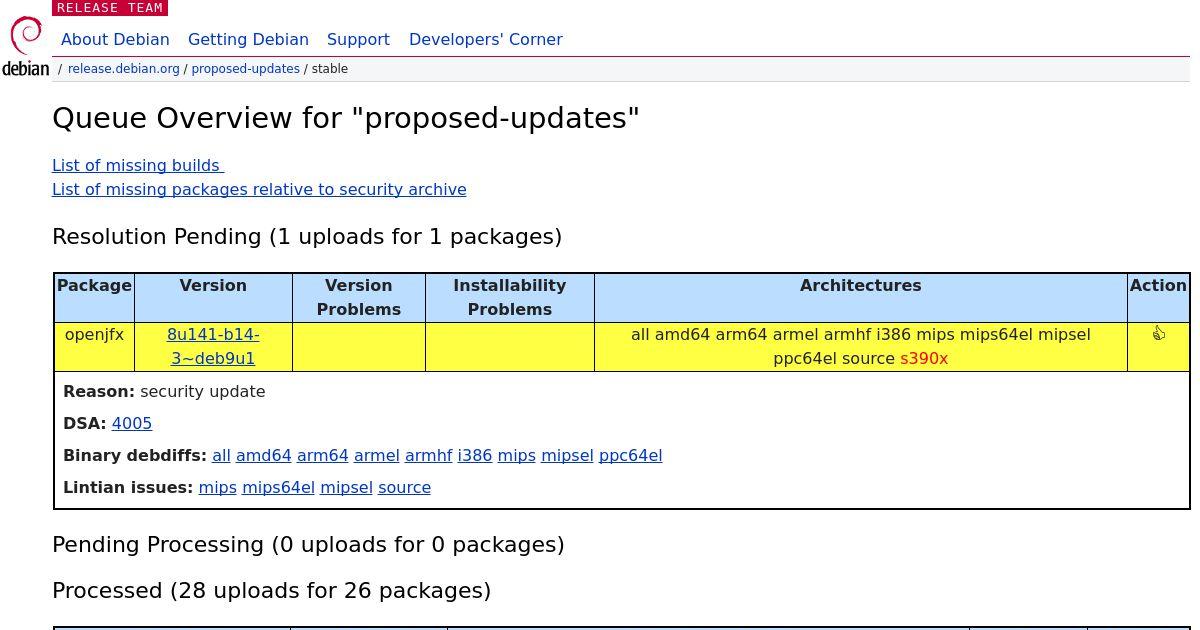Click the Debian swirl logo
Image resolution: width=1200 pixels, height=630 pixels.
pyautogui.click(x=26, y=46)
